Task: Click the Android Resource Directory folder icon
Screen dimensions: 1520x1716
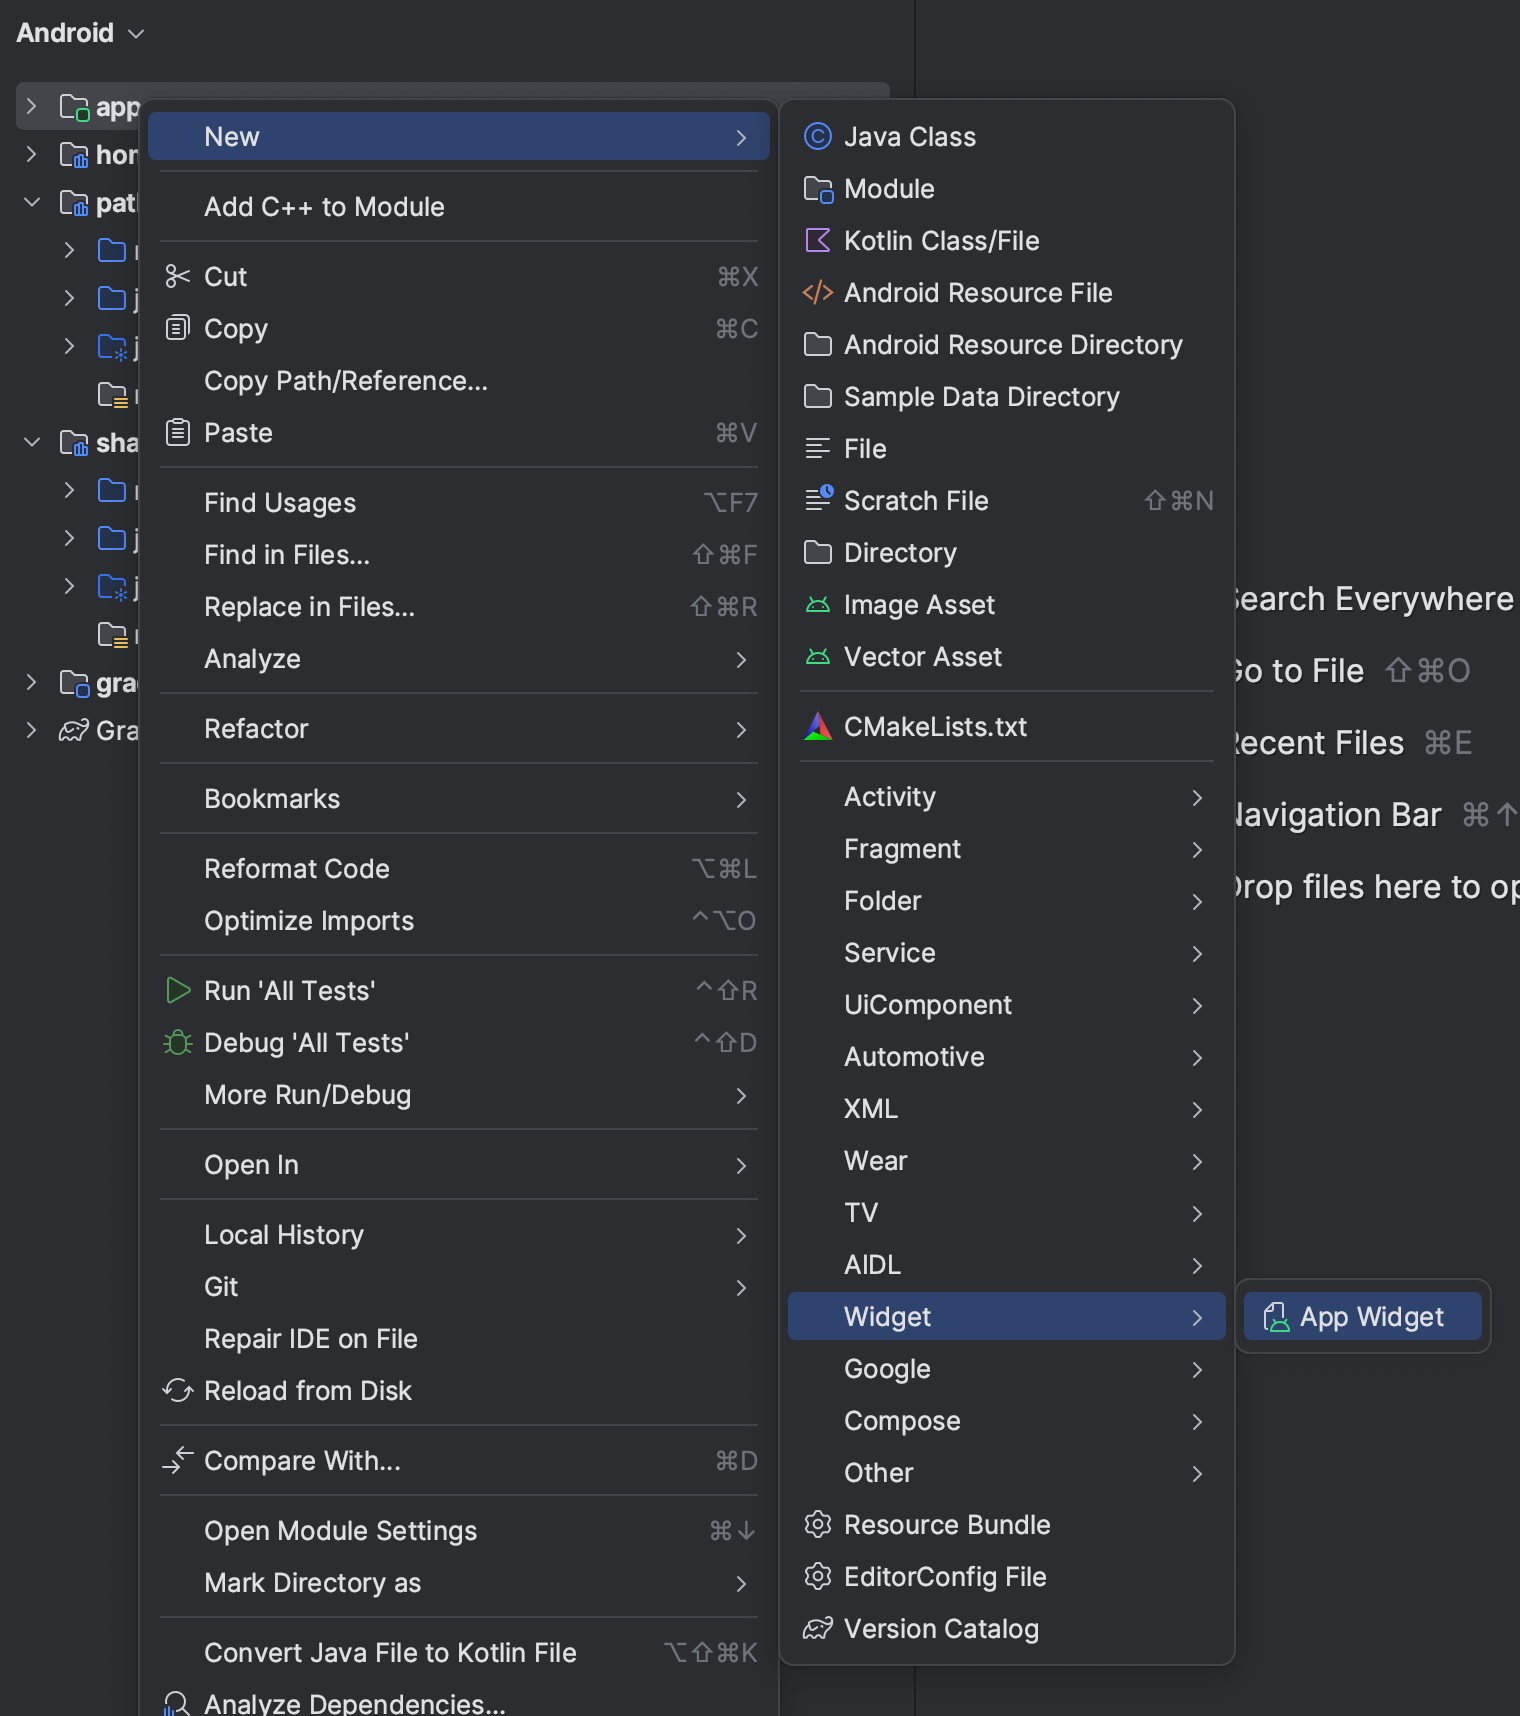Action: [x=818, y=345]
